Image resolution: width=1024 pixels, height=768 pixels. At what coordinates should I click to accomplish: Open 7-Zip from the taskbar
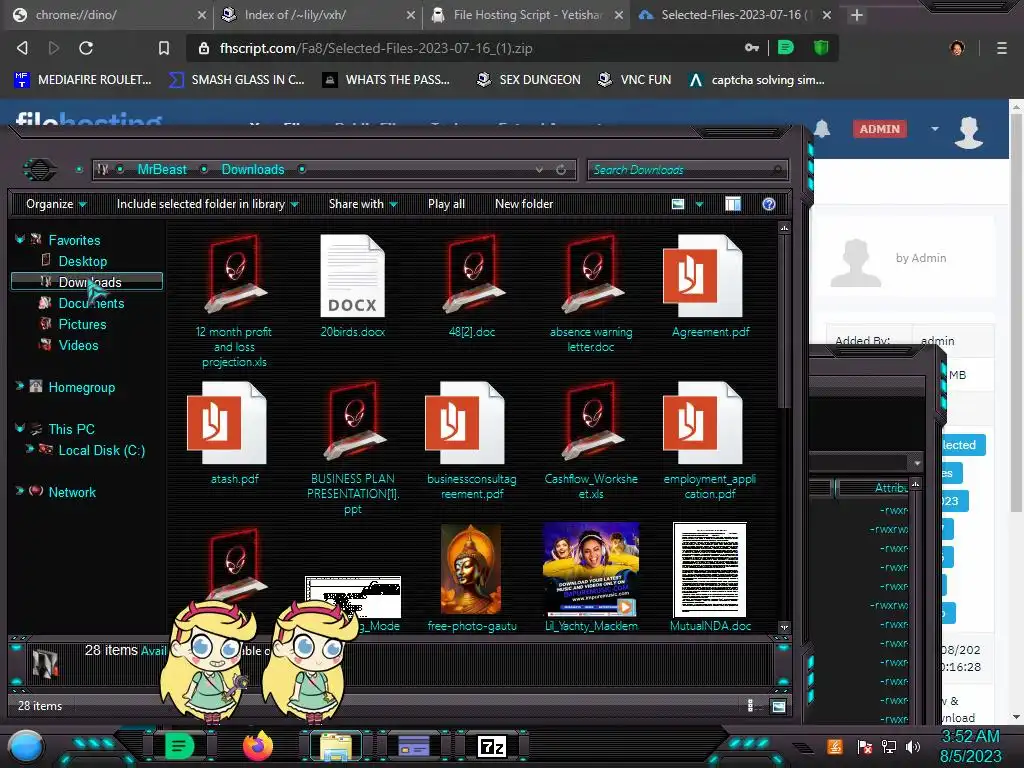(492, 746)
